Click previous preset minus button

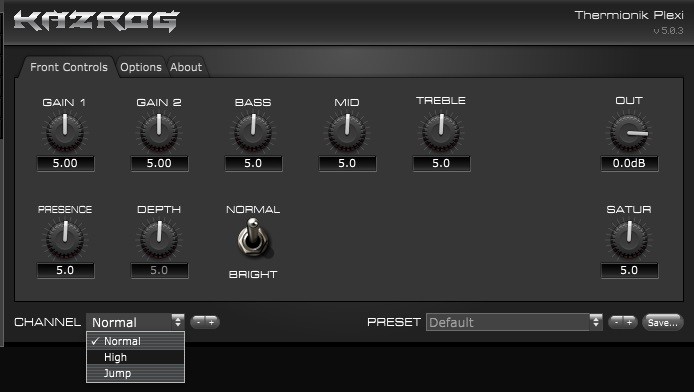coord(616,322)
